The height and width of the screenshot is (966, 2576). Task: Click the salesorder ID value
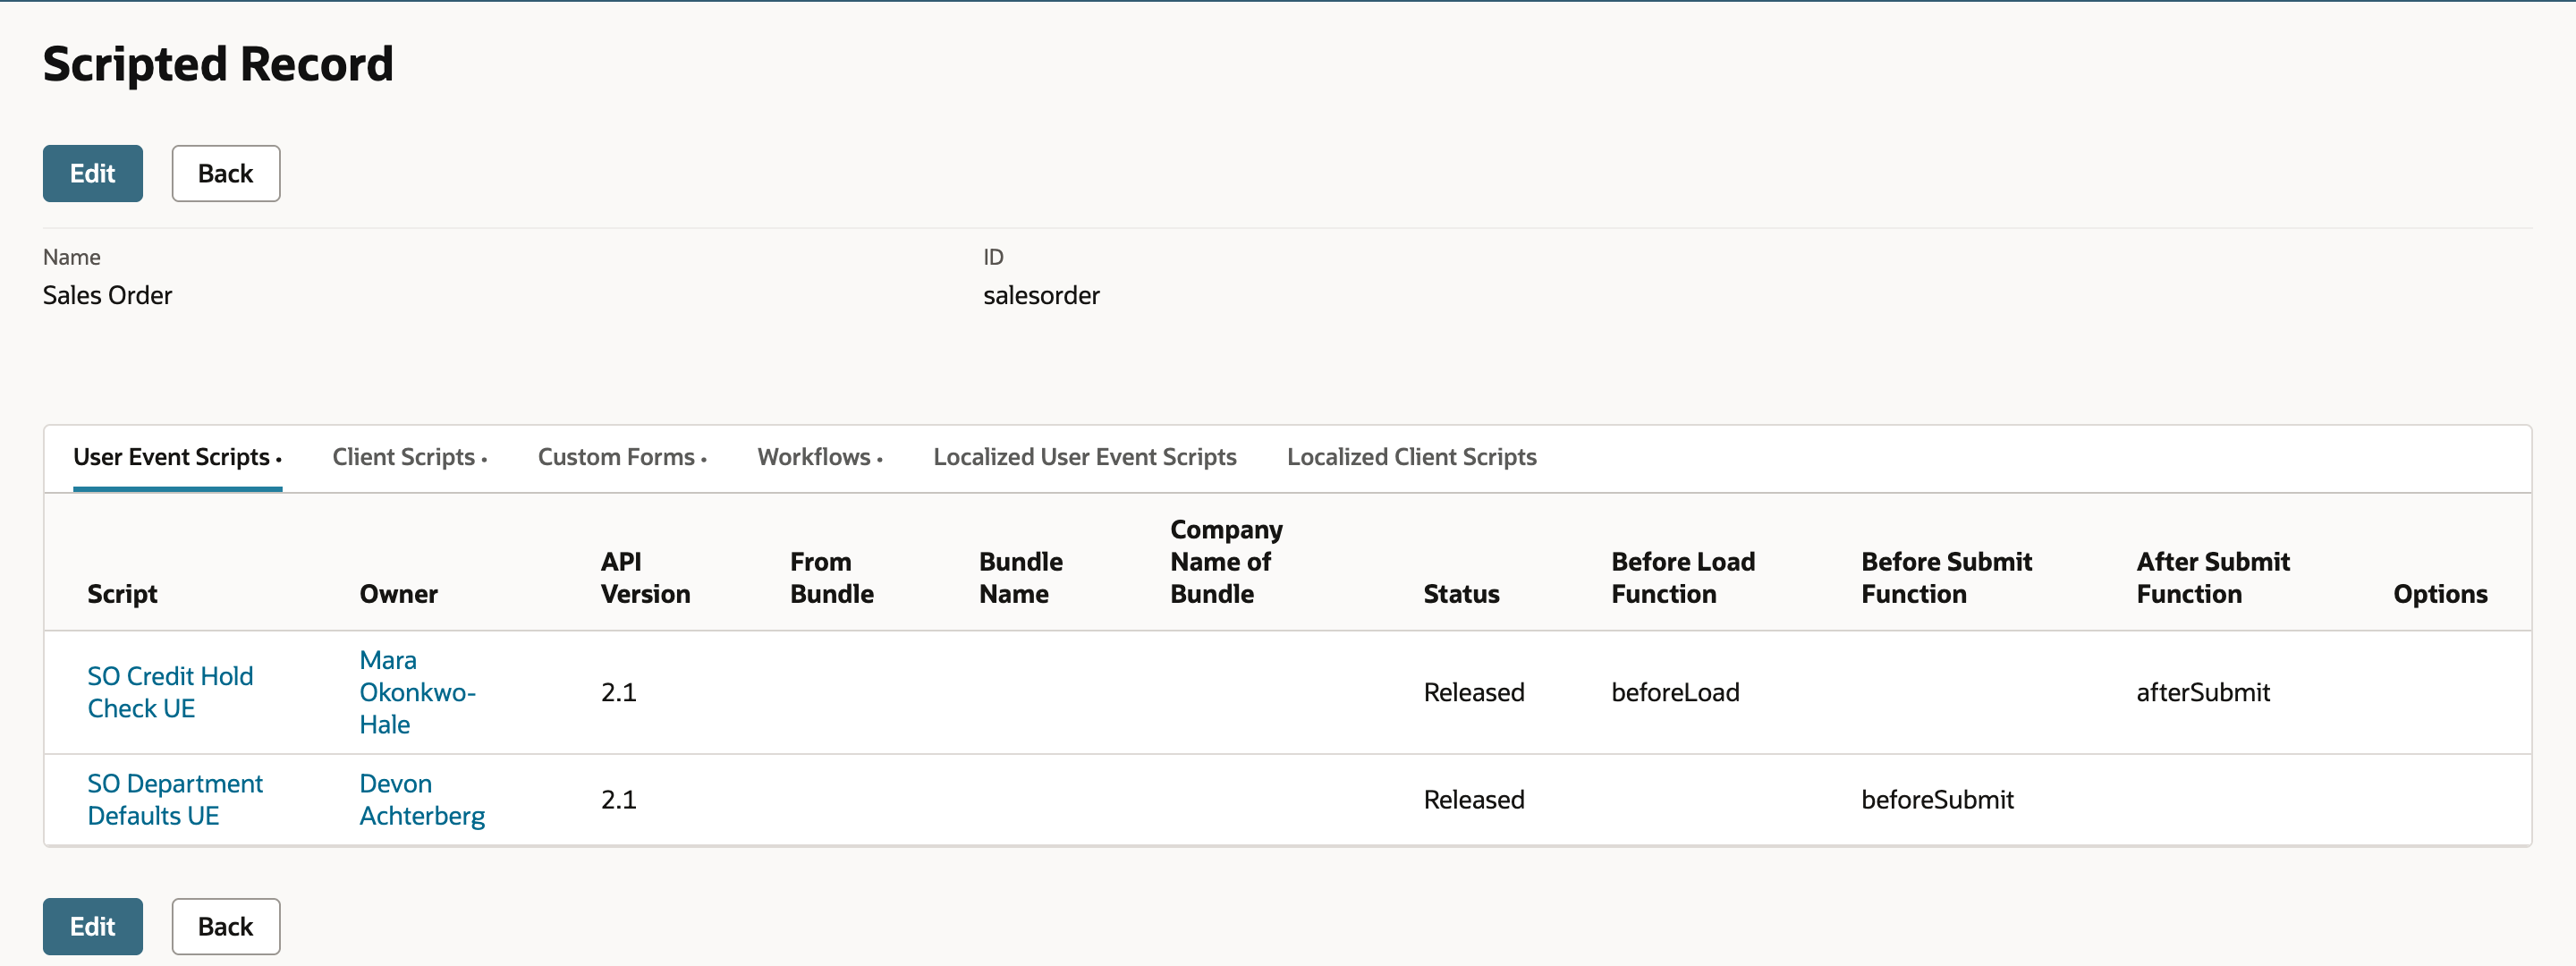[1041, 295]
